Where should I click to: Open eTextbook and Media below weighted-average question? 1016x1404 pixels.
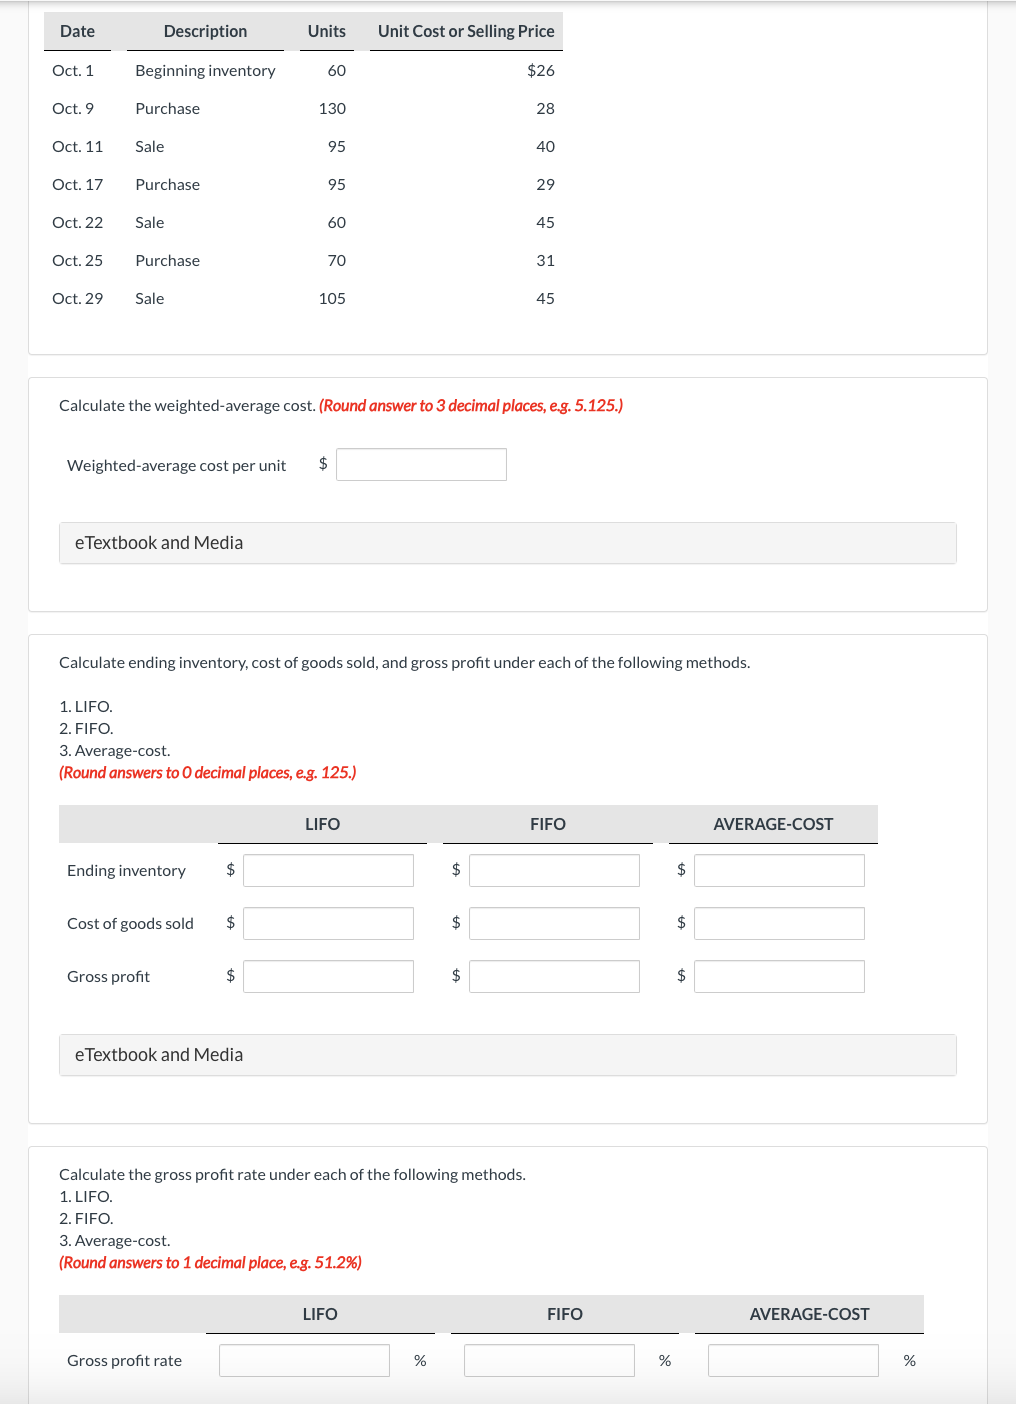[159, 542]
